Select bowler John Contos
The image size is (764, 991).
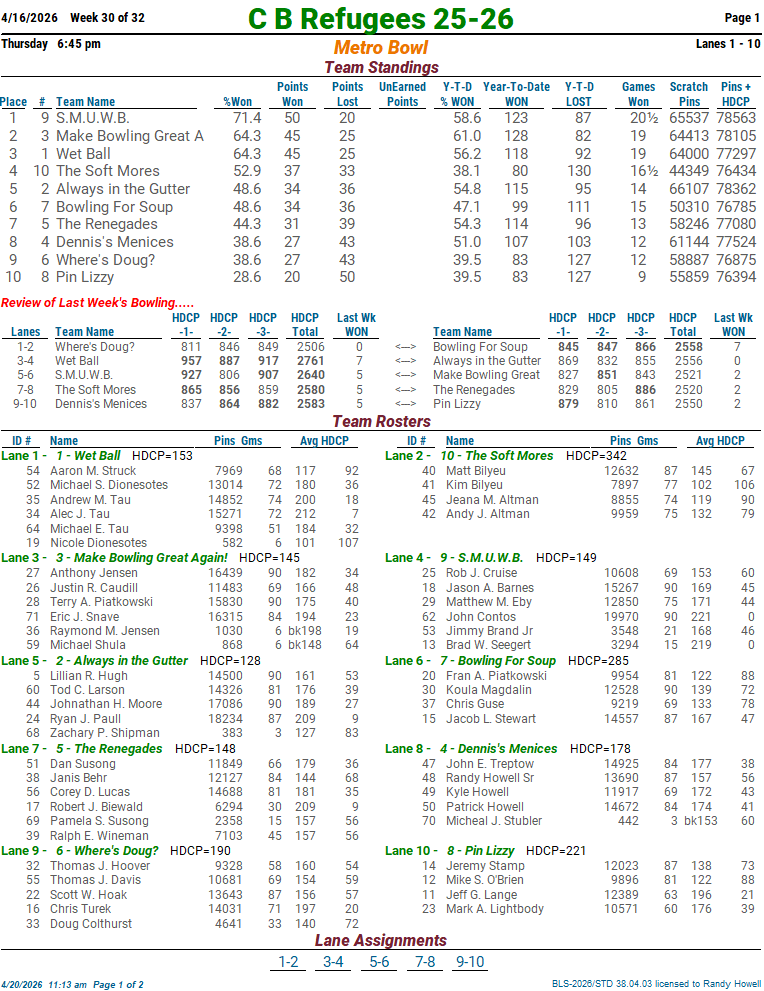[x=481, y=617]
